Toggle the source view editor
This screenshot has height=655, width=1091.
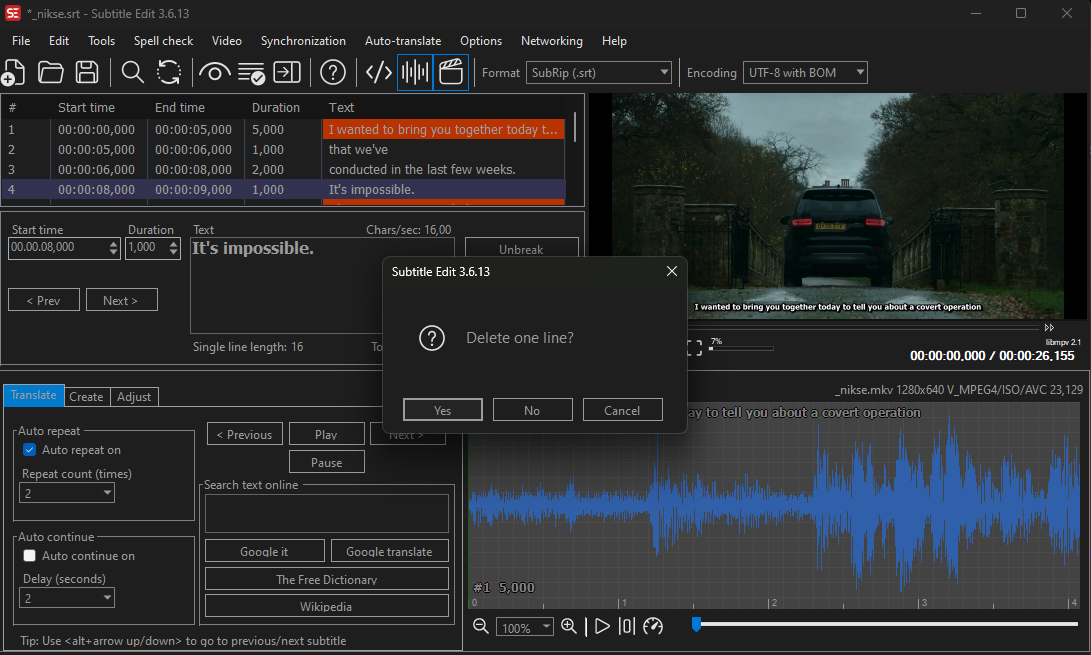point(378,72)
